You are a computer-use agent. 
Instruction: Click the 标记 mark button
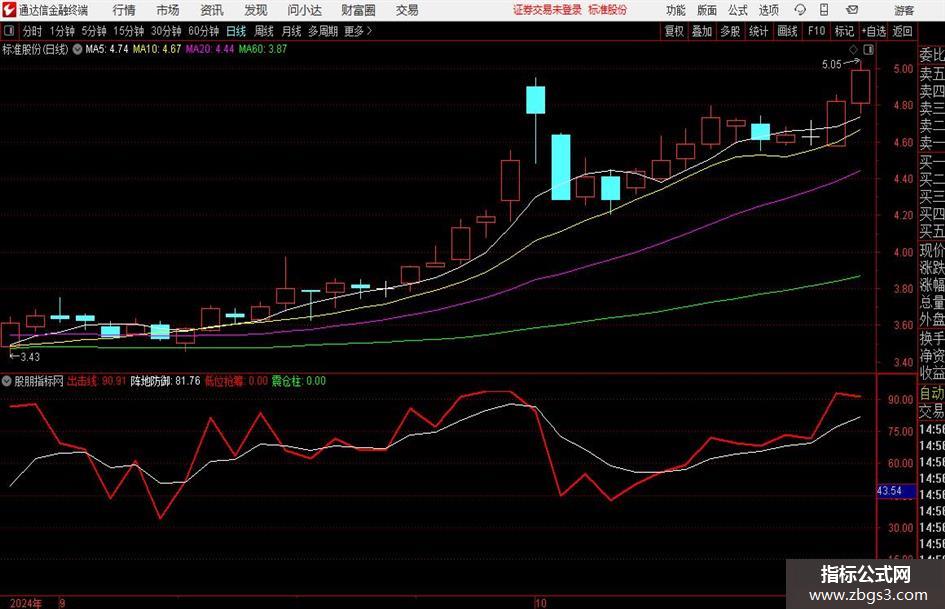pos(844,31)
